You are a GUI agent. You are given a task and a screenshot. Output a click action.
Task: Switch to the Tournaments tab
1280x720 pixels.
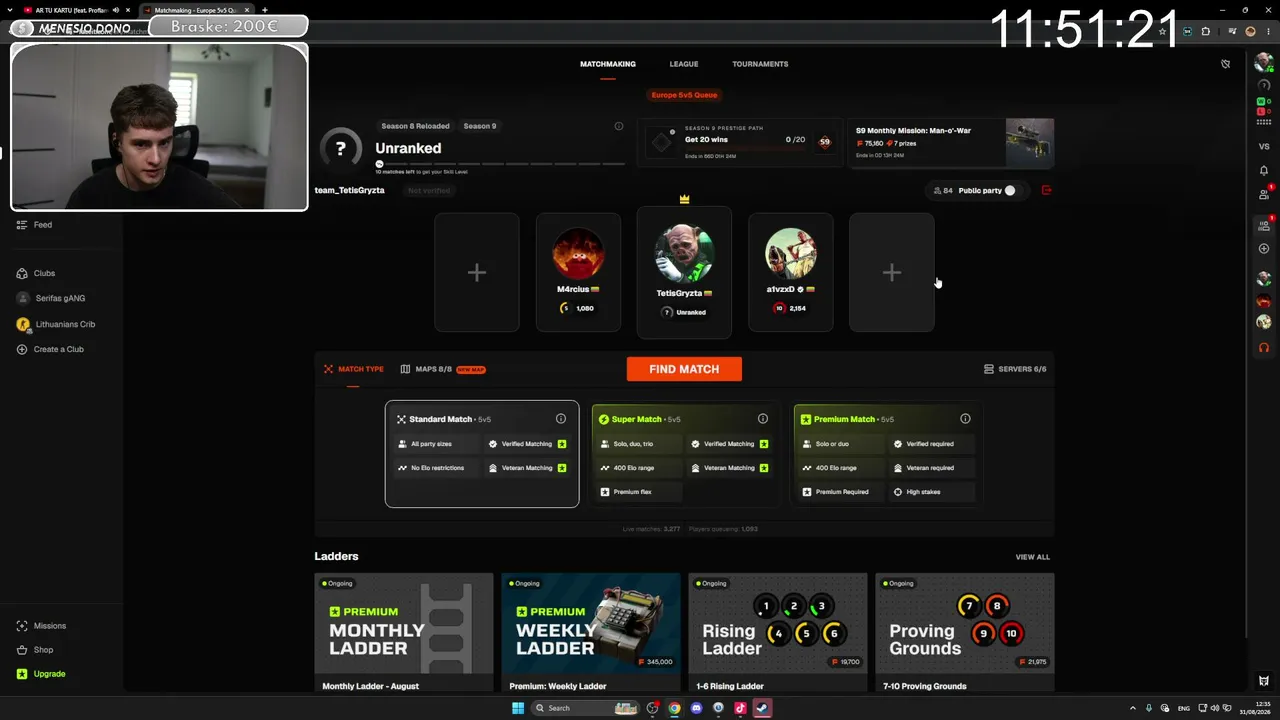pyautogui.click(x=760, y=64)
